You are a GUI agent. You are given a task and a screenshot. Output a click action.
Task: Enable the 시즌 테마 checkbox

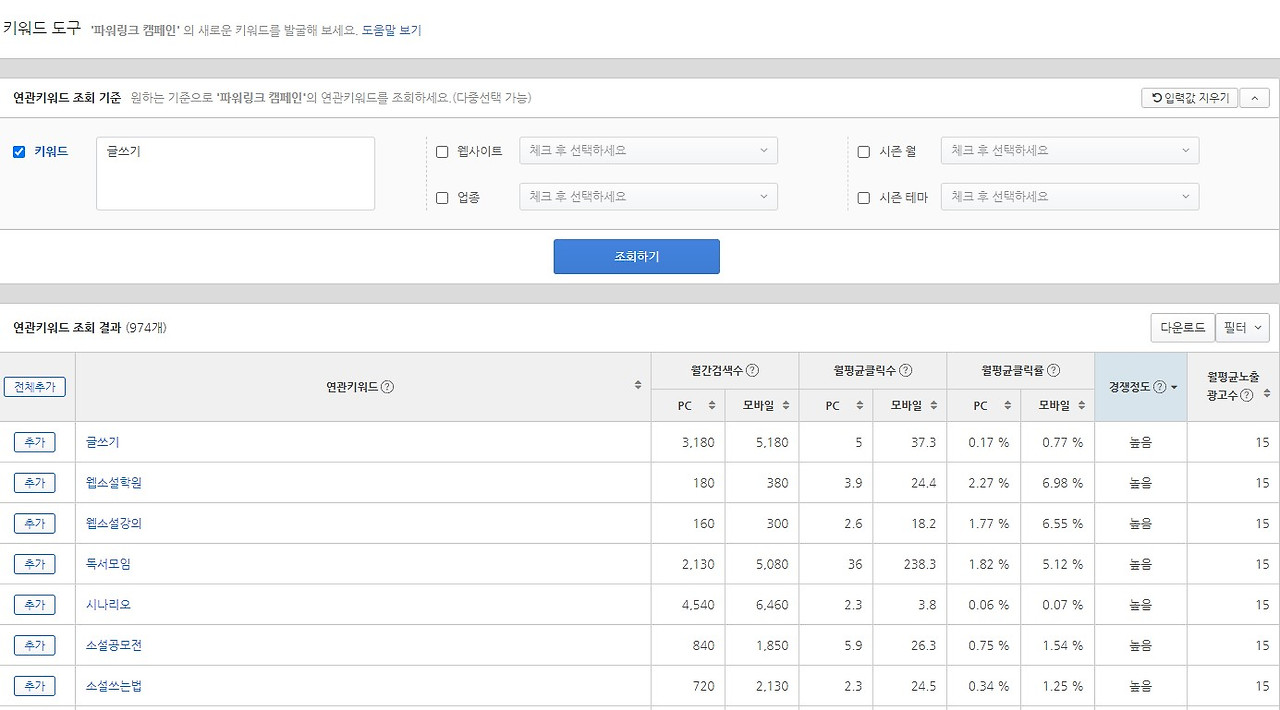click(x=864, y=198)
